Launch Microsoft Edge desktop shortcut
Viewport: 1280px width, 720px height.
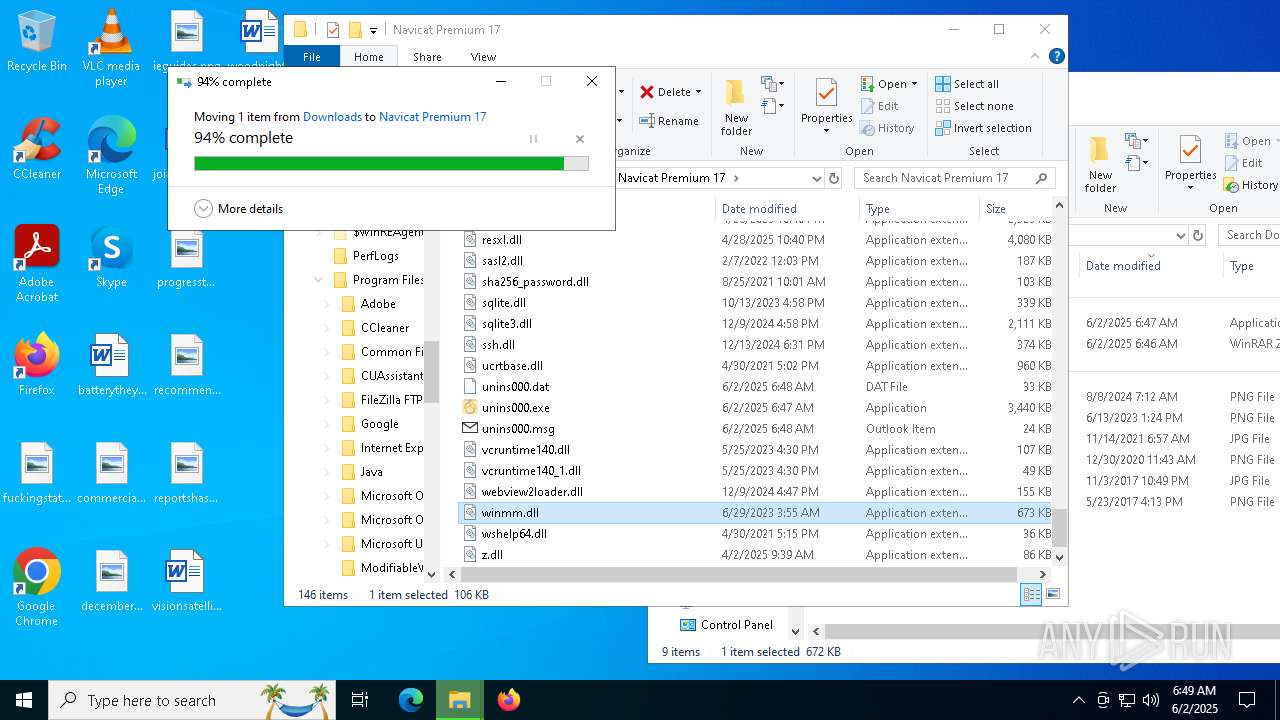[111, 156]
